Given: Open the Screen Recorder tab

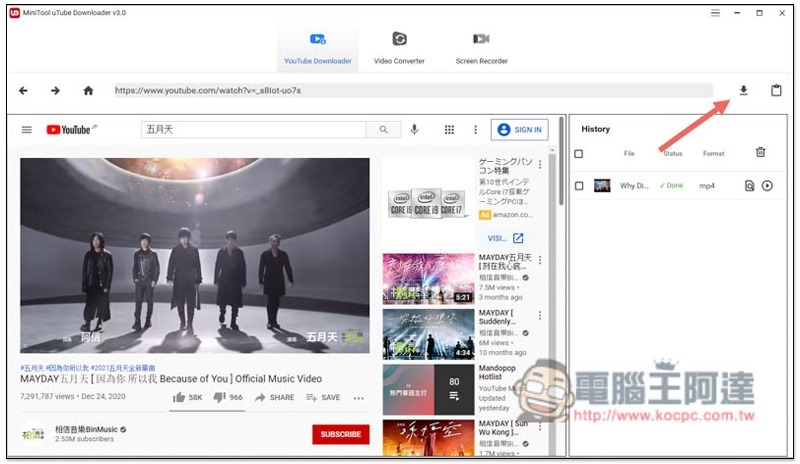Looking at the screenshot, I should (x=481, y=48).
